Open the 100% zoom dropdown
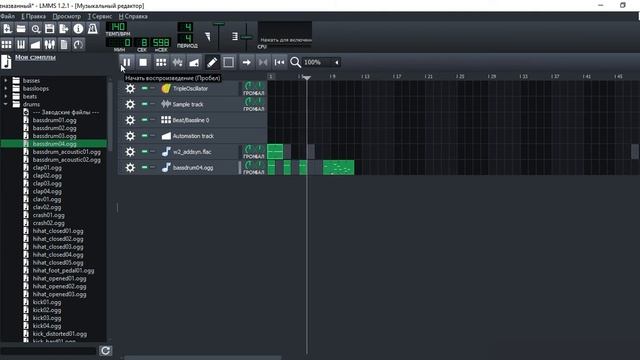 [x=321, y=62]
